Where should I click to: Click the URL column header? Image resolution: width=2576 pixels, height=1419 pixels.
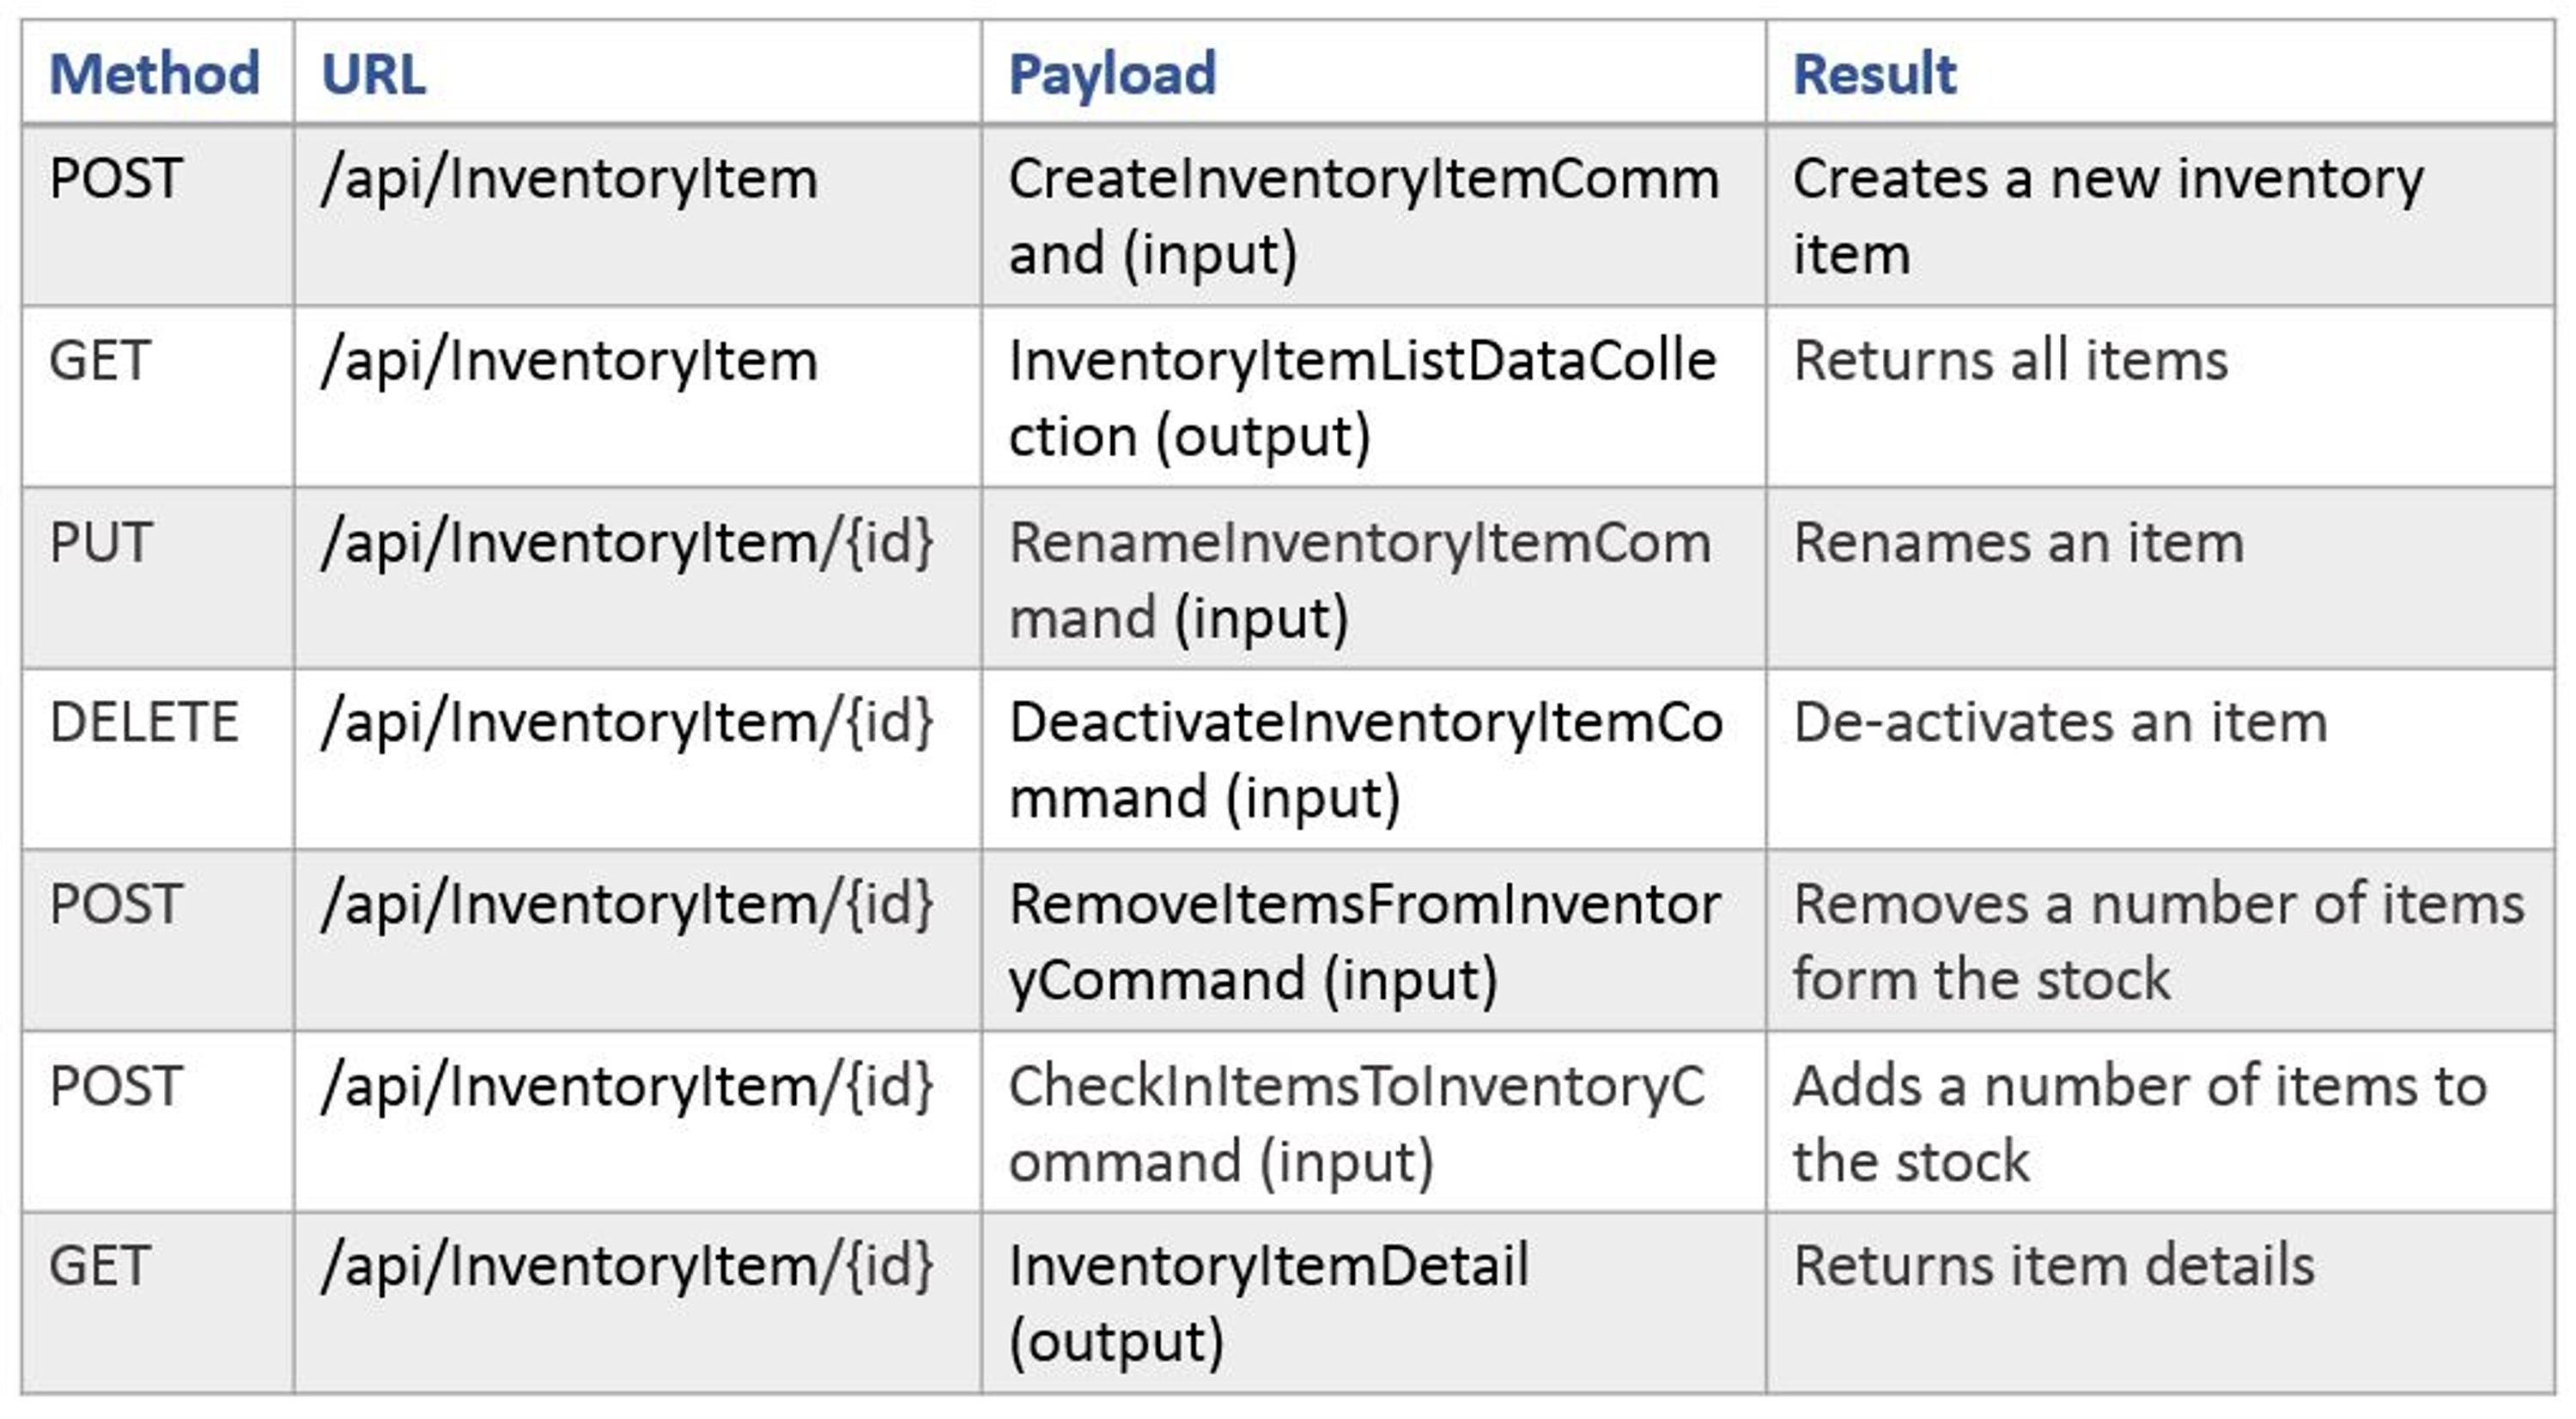[373, 74]
